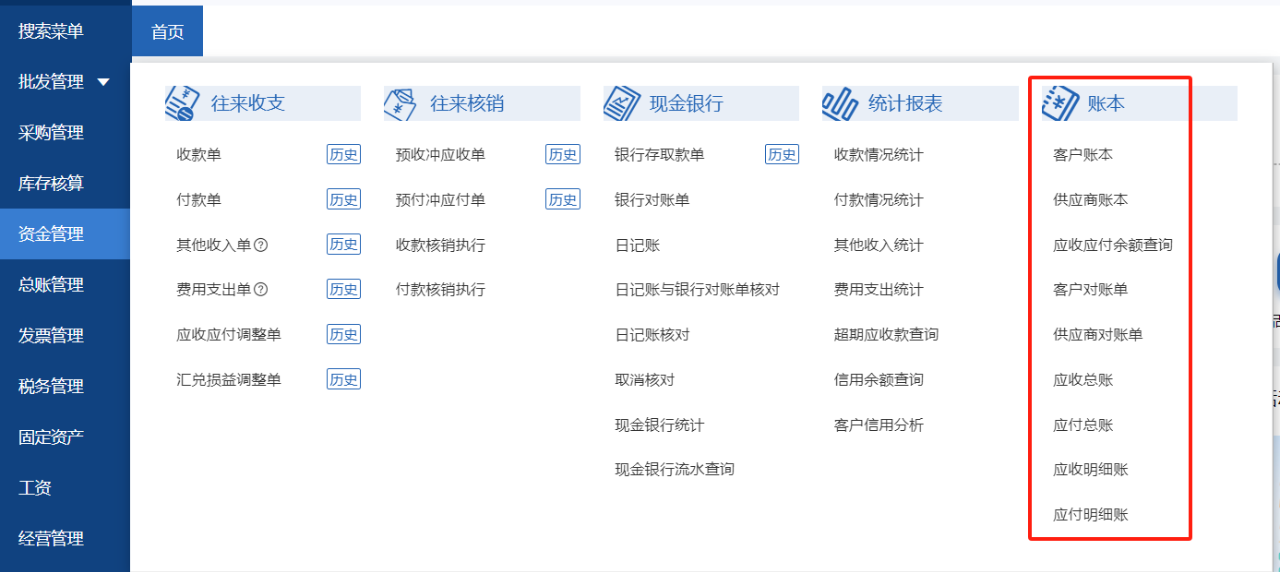
Task: Open the 收款核销执行 link
Action: [440, 245]
